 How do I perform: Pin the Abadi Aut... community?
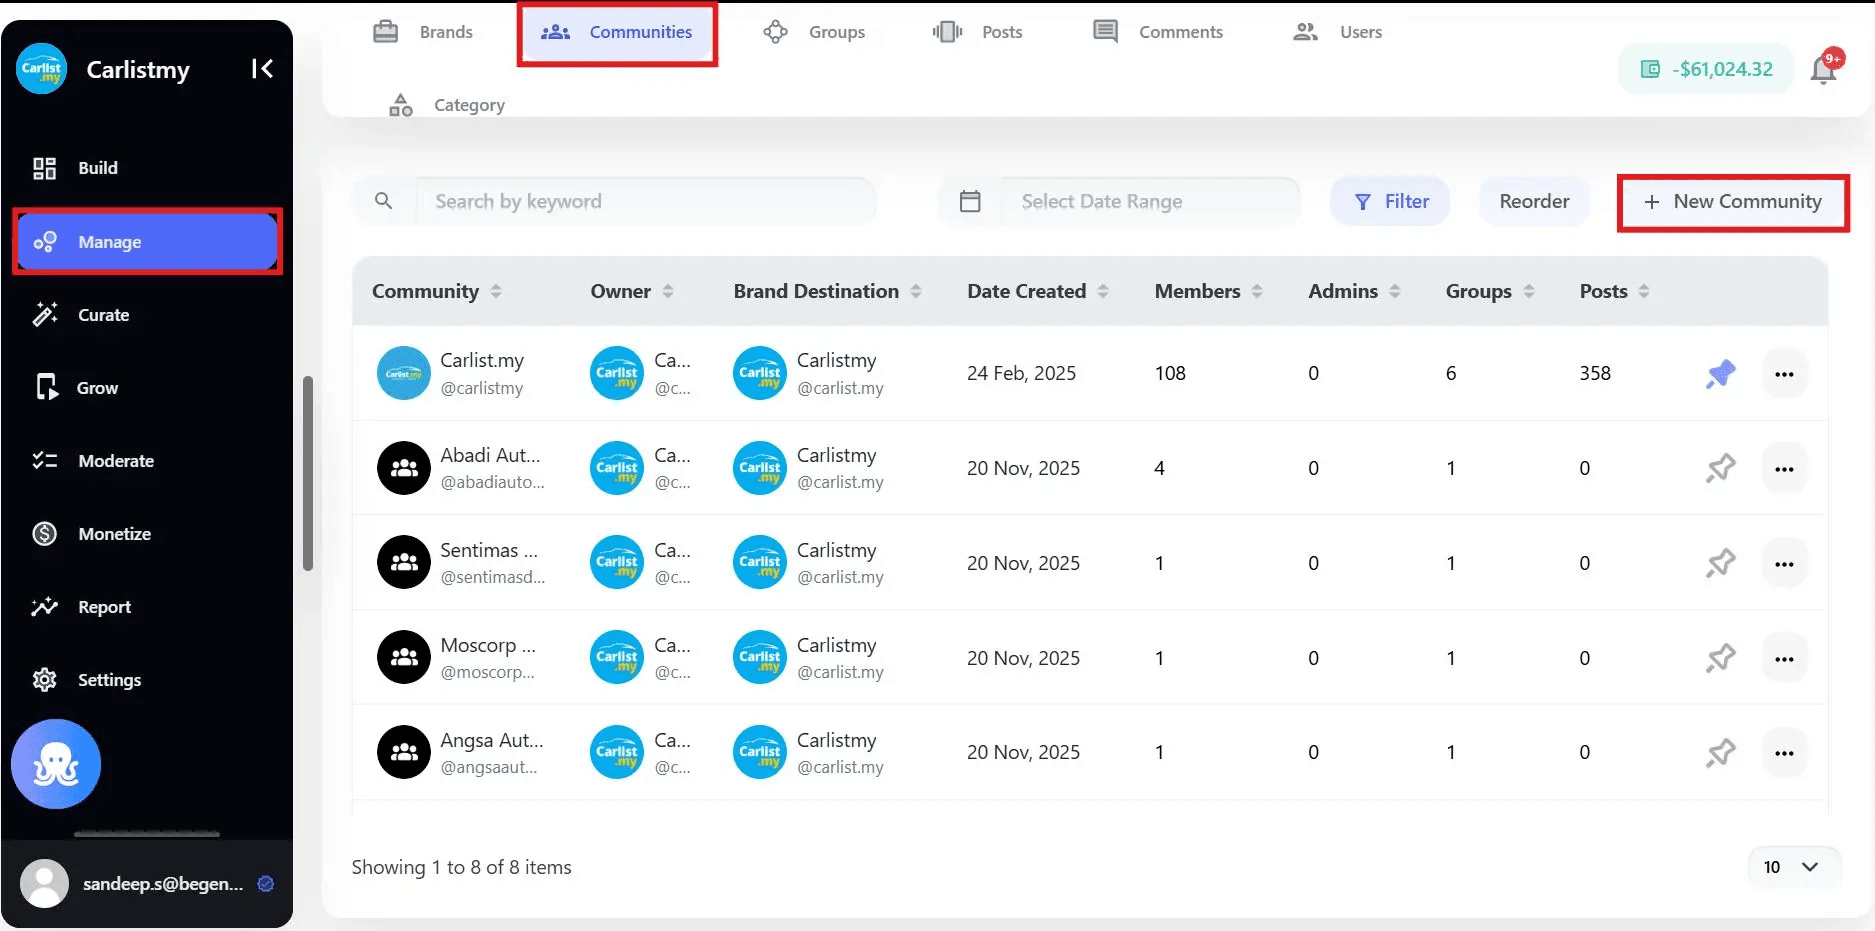point(1721,468)
